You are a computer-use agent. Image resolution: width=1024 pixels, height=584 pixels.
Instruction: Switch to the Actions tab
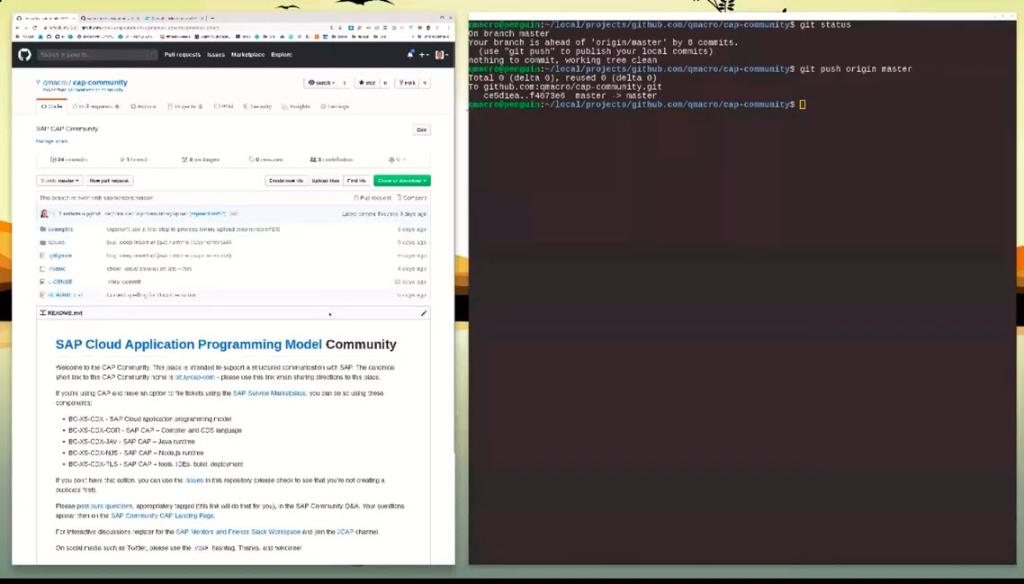[143, 106]
